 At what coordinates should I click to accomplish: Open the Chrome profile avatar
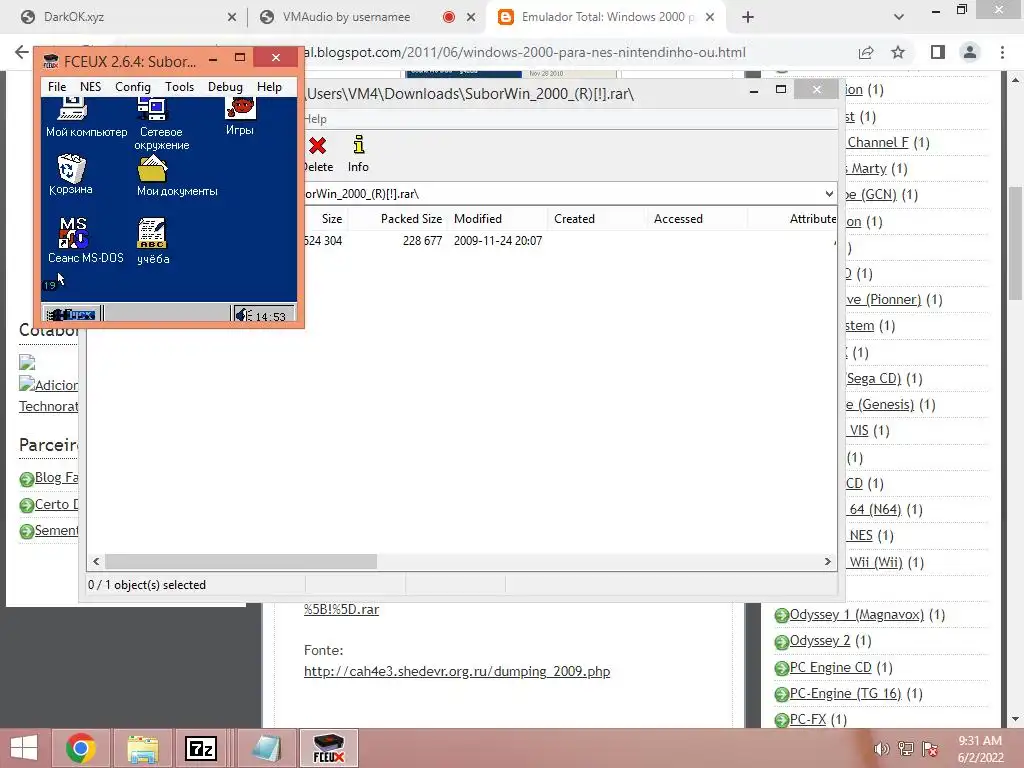pyautogui.click(x=970, y=52)
